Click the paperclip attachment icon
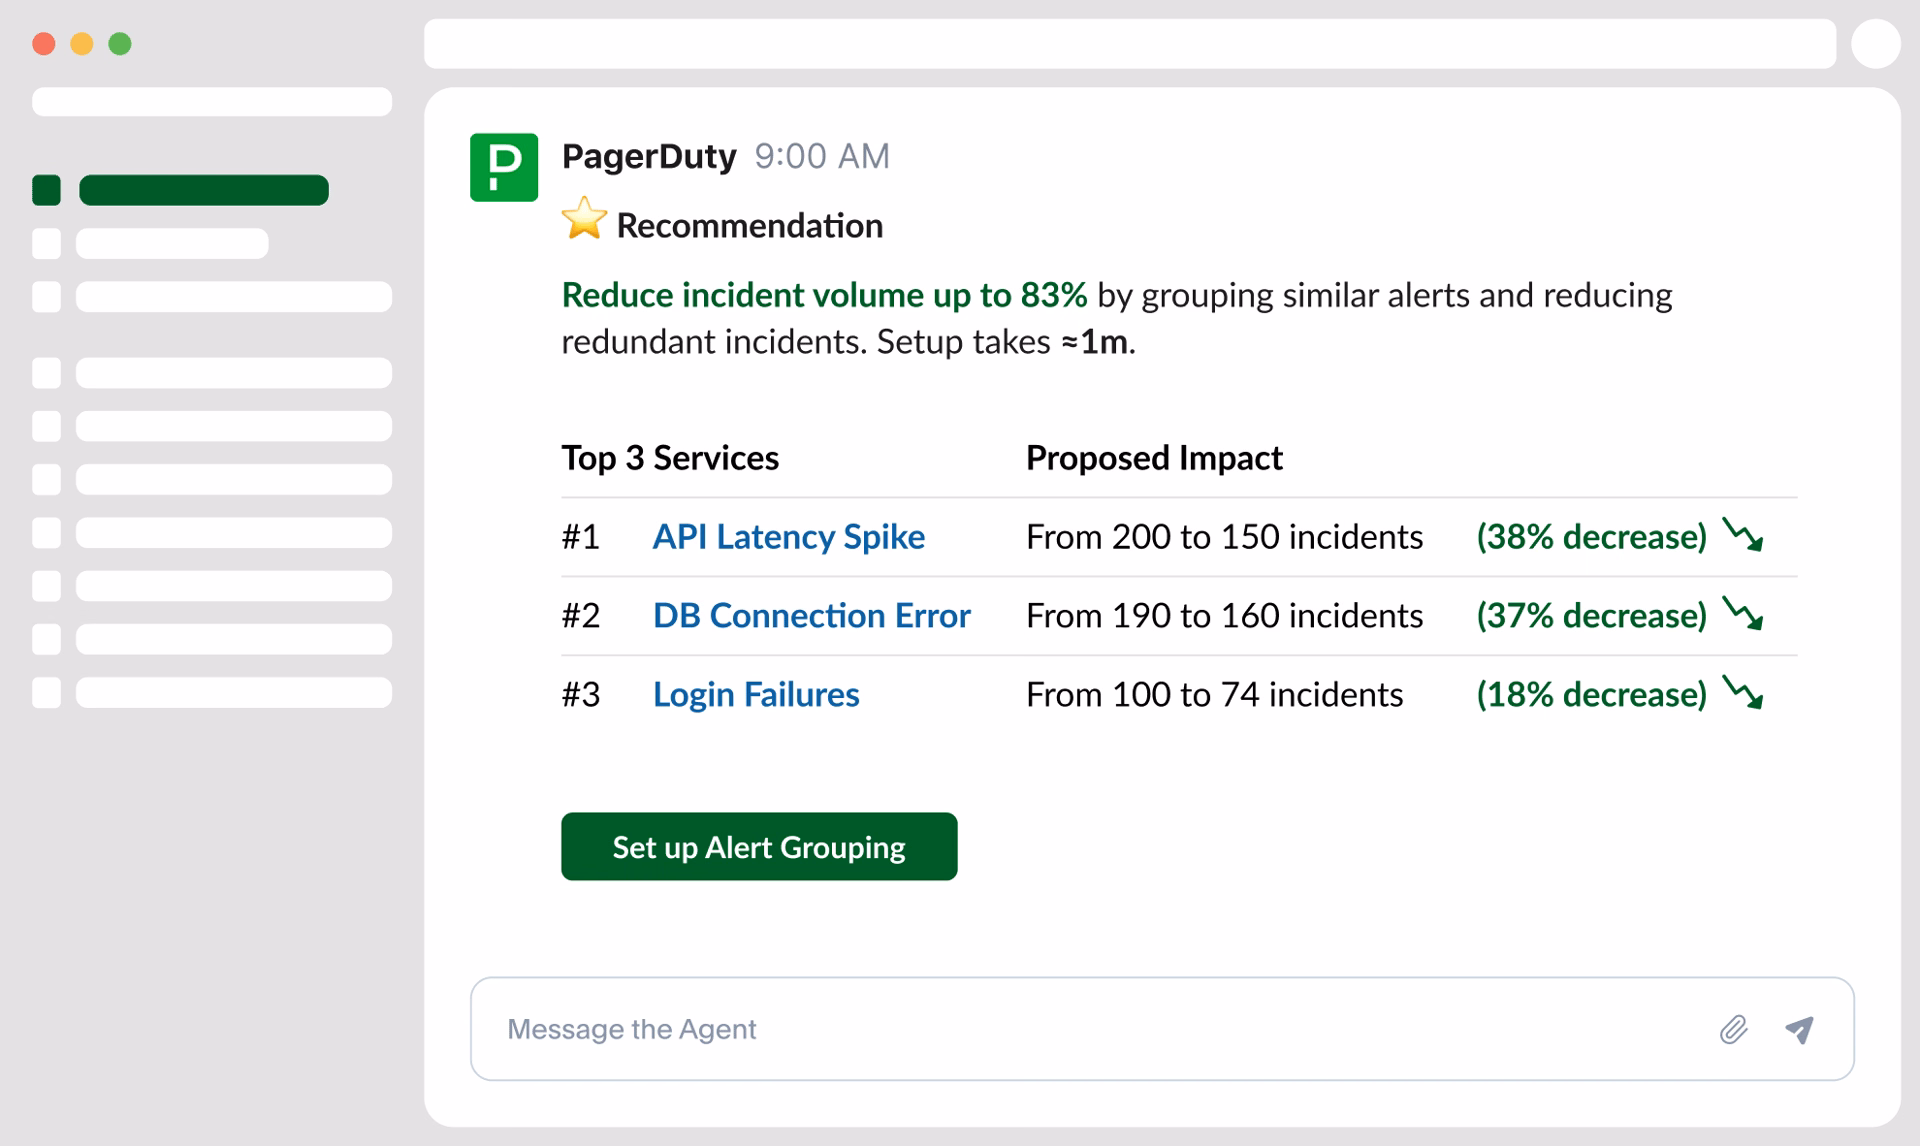The width and height of the screenshot is (1920, 1146). (x=1733, y=1028)
